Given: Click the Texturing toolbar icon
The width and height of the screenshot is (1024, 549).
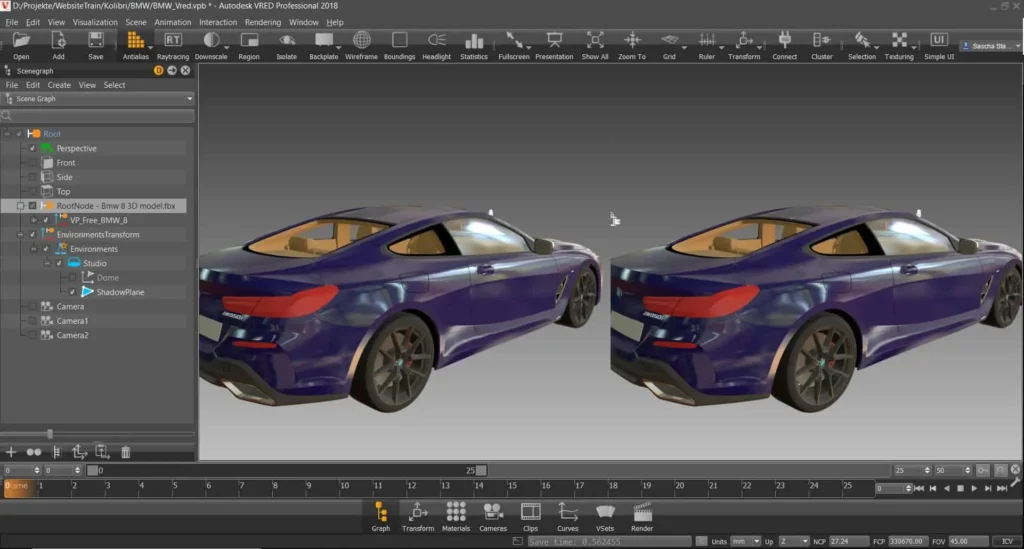Looking at the screenshot, I should [899, 40].
